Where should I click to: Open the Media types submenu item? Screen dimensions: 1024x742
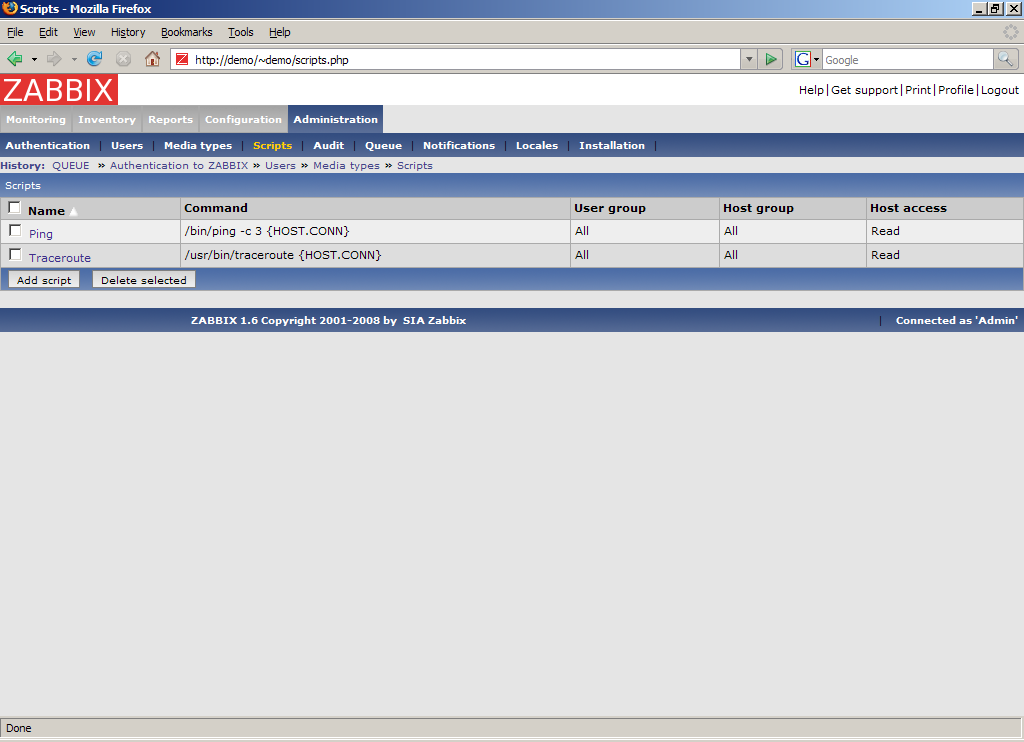[x=198, y=146]
